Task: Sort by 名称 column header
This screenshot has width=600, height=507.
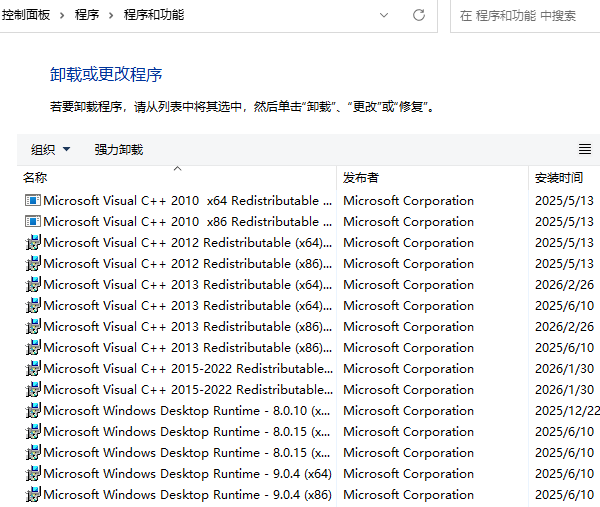Action: (x=177, y=178)
